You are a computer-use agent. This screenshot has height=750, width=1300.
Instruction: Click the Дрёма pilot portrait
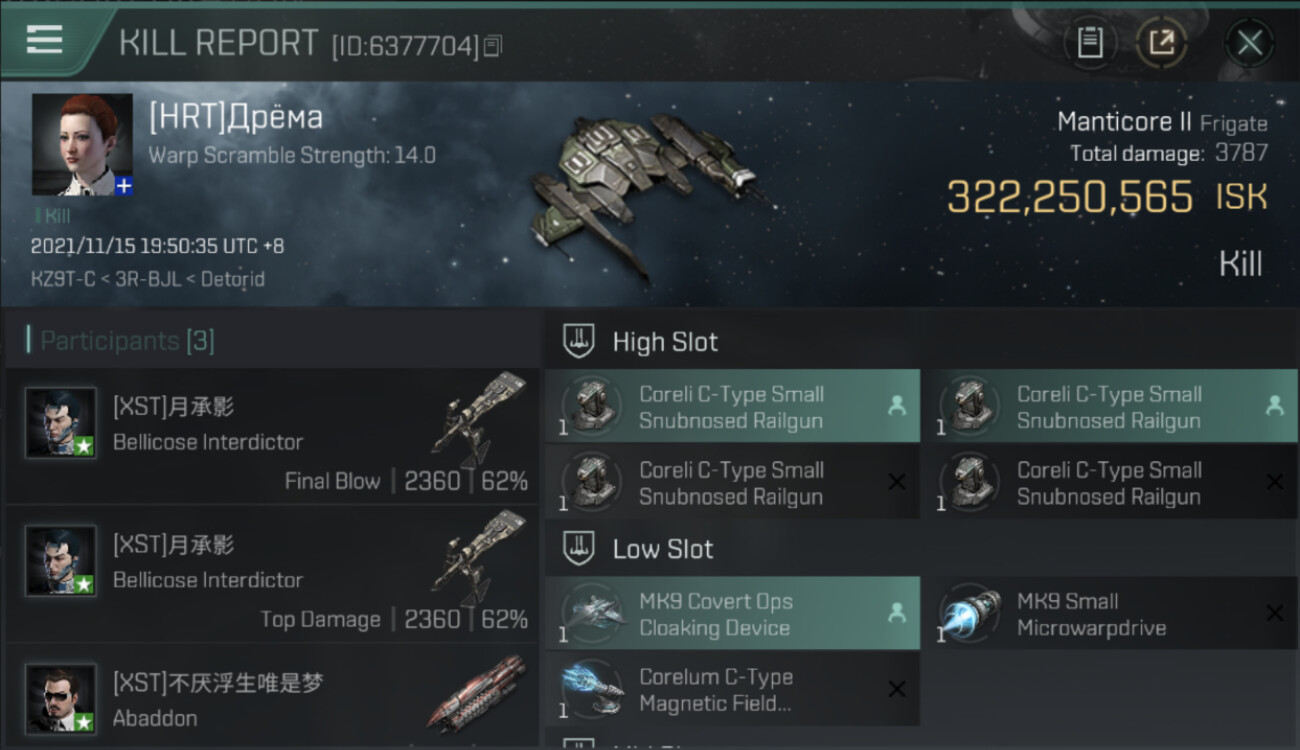[82, 145]
